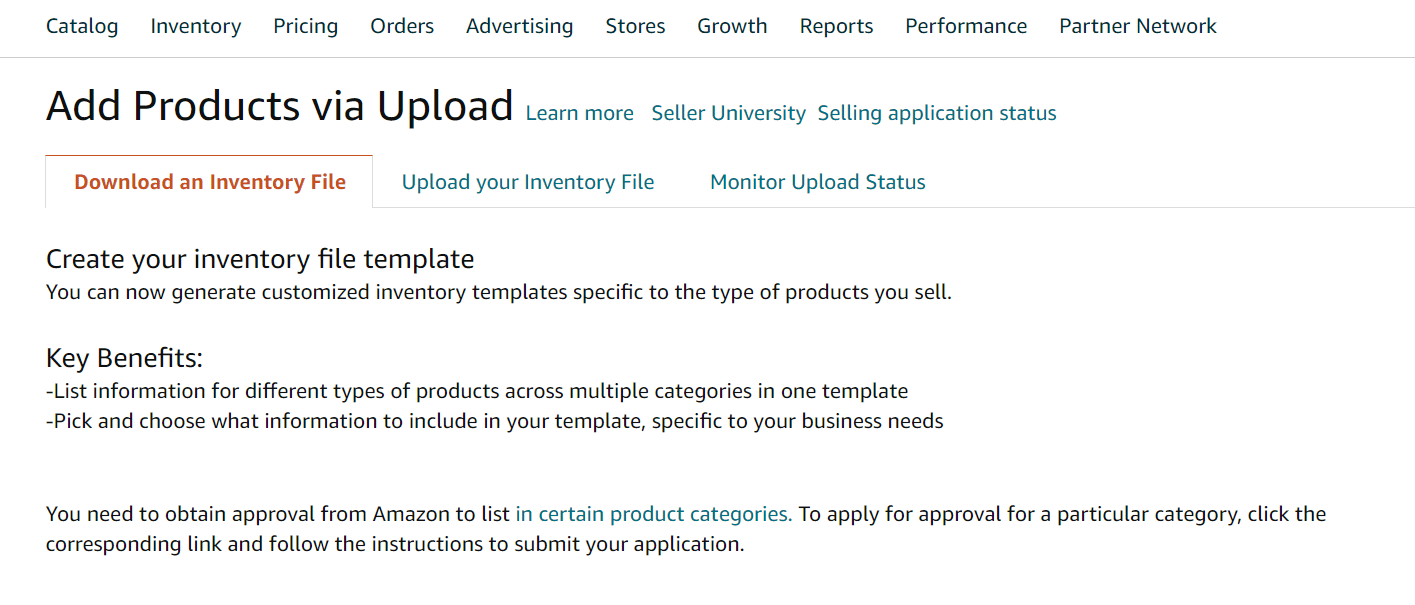Open the Orders menu
This screenshot has width=1415, height=605.
(402, 27)
